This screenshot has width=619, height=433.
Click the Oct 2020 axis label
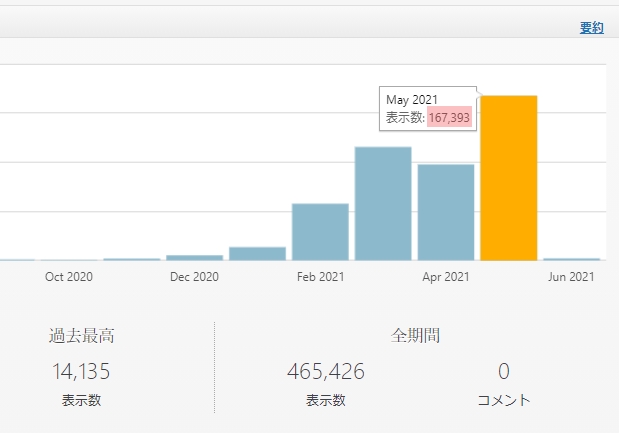click(69, 277)
